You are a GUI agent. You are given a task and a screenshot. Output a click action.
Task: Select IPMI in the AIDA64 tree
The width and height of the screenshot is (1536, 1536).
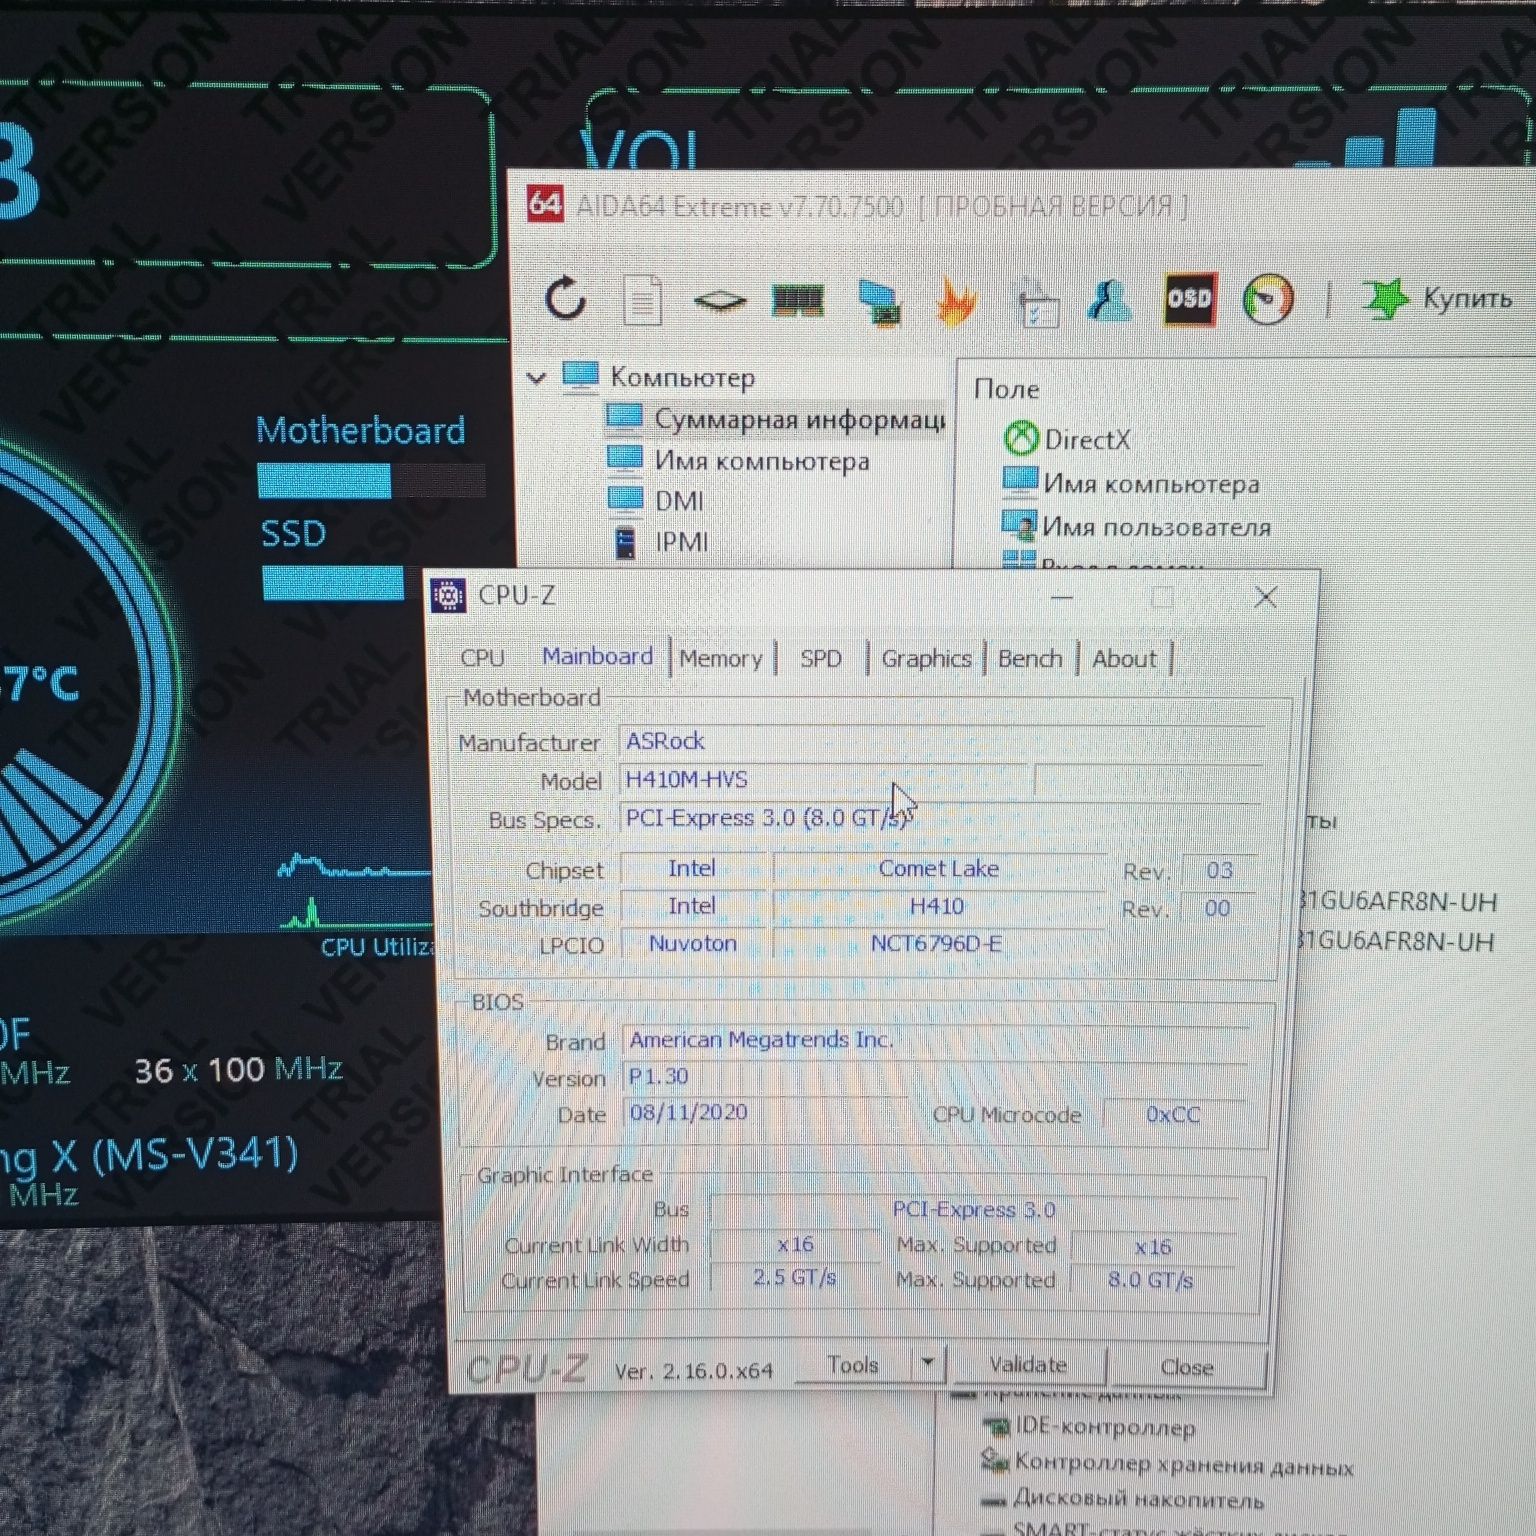(x=681, y=542)
